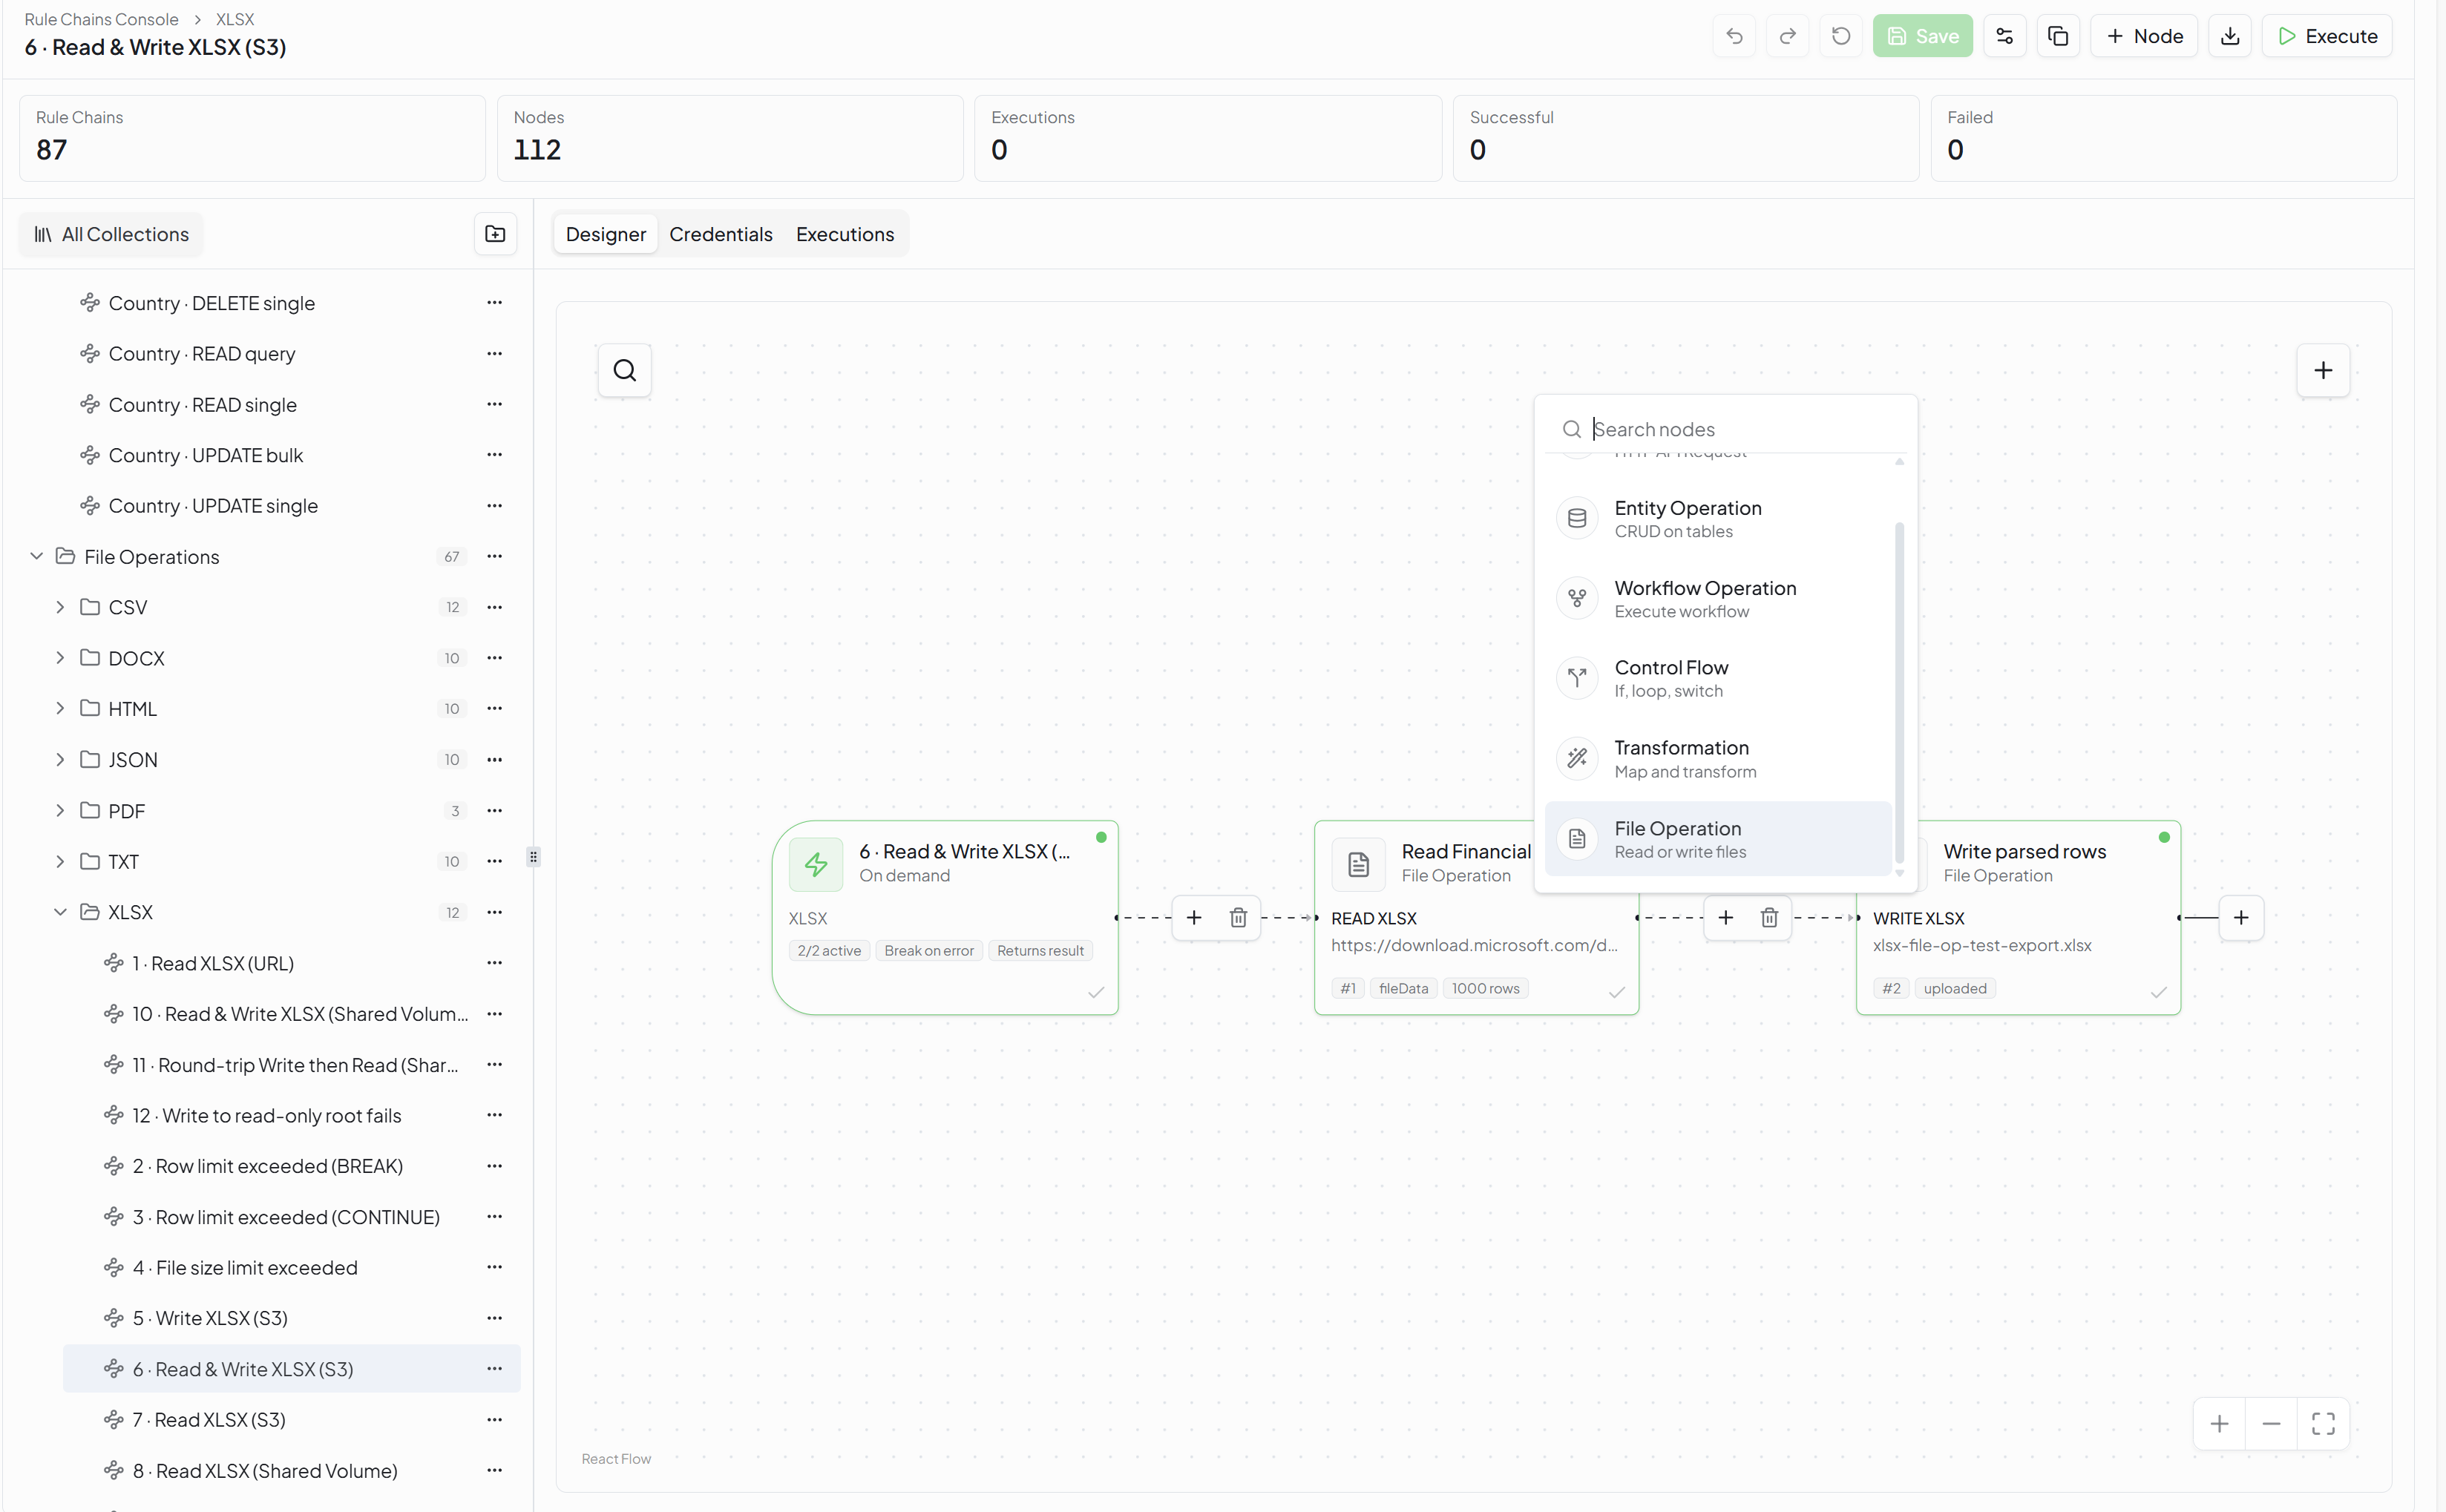Collapse the XLSX folder
Viewport: 2446px width, 1512px height.
(x=60, y=913)
